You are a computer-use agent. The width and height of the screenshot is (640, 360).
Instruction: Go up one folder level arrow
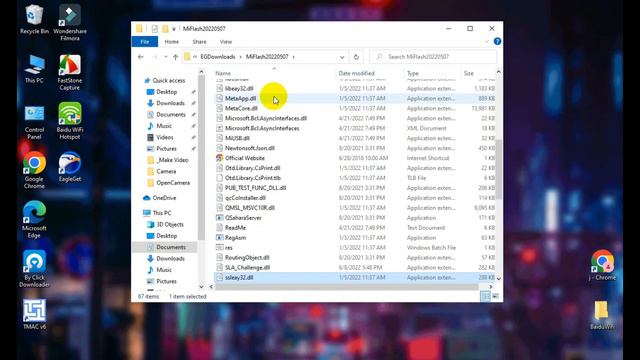pos(176,57)
